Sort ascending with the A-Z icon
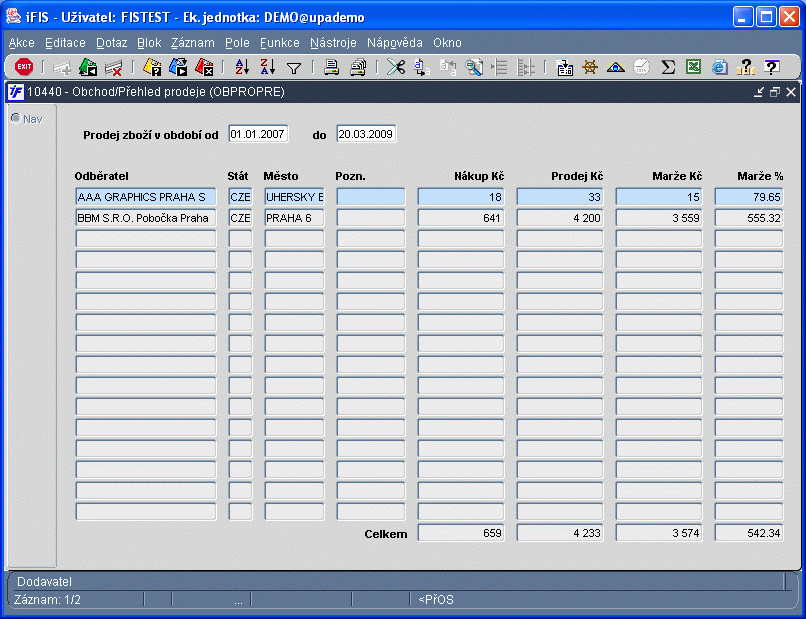This screenshot has width=806, height=619. point(242,67)
